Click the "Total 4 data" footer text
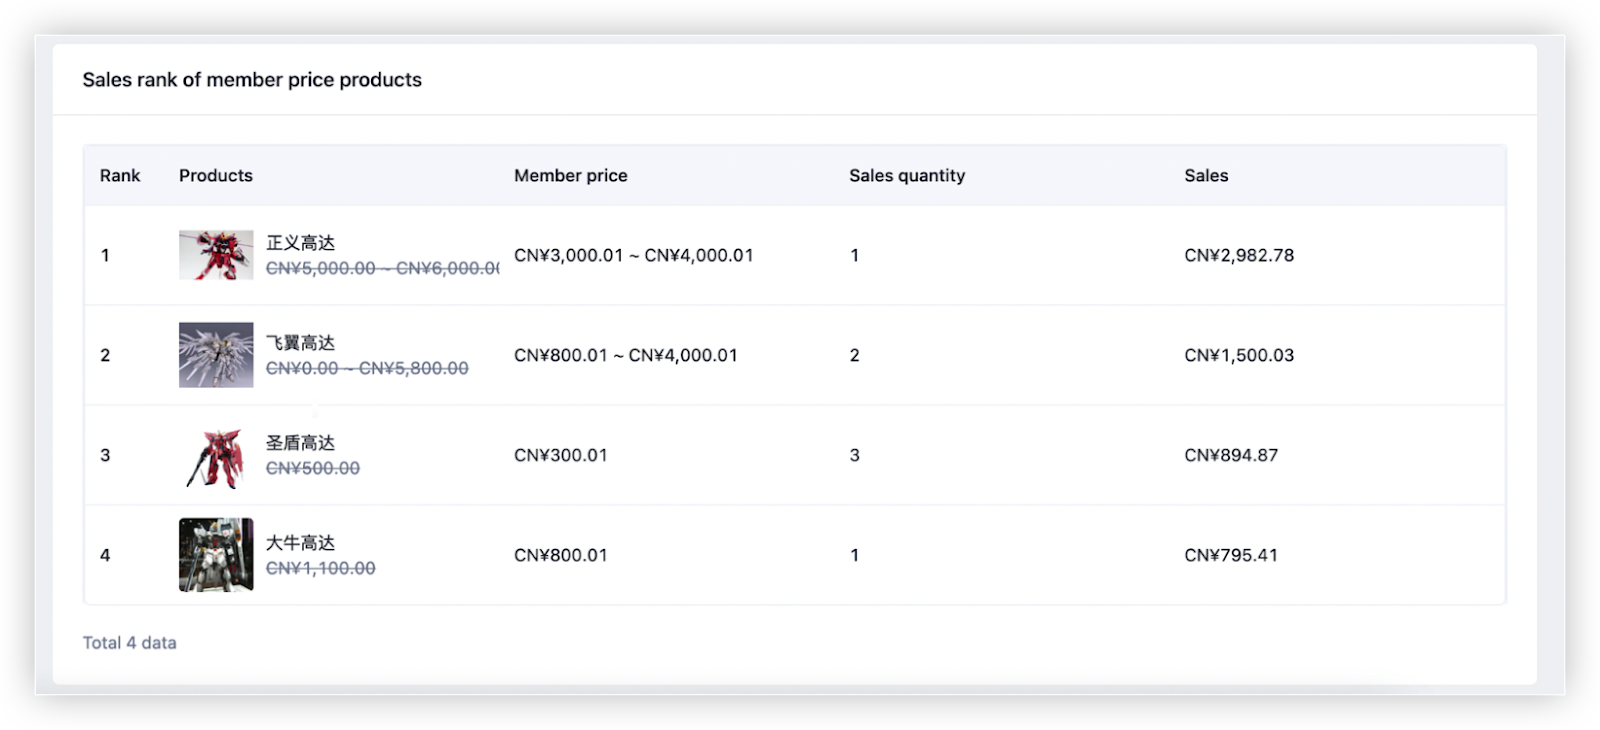This screenshot has height=730, width=1600. [x=130, y=643]
